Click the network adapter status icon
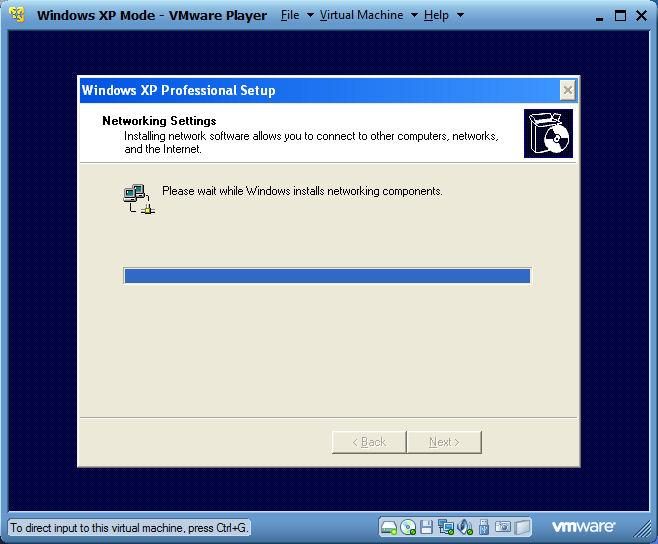Viewport: 658px width, 544px height. tap(446, 527)
